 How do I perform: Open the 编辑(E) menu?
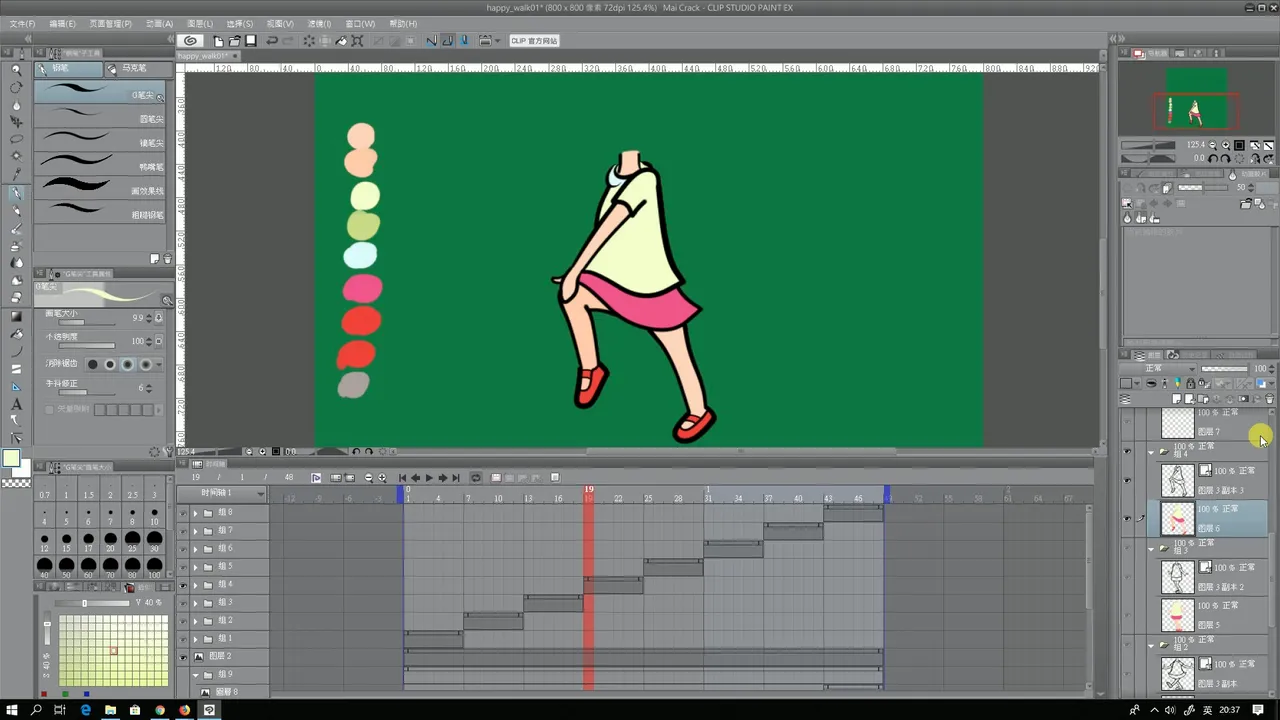(62, 23)
